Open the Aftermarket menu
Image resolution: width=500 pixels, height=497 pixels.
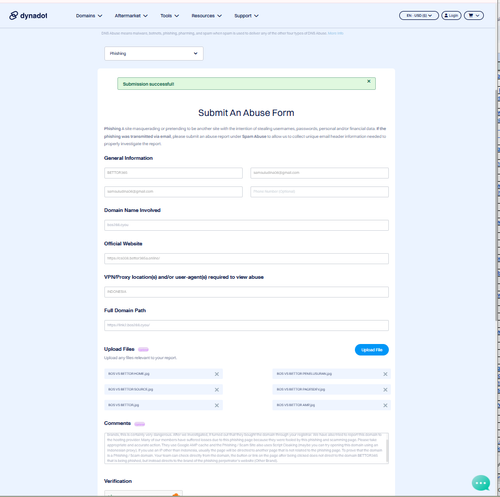coord(131,16)
